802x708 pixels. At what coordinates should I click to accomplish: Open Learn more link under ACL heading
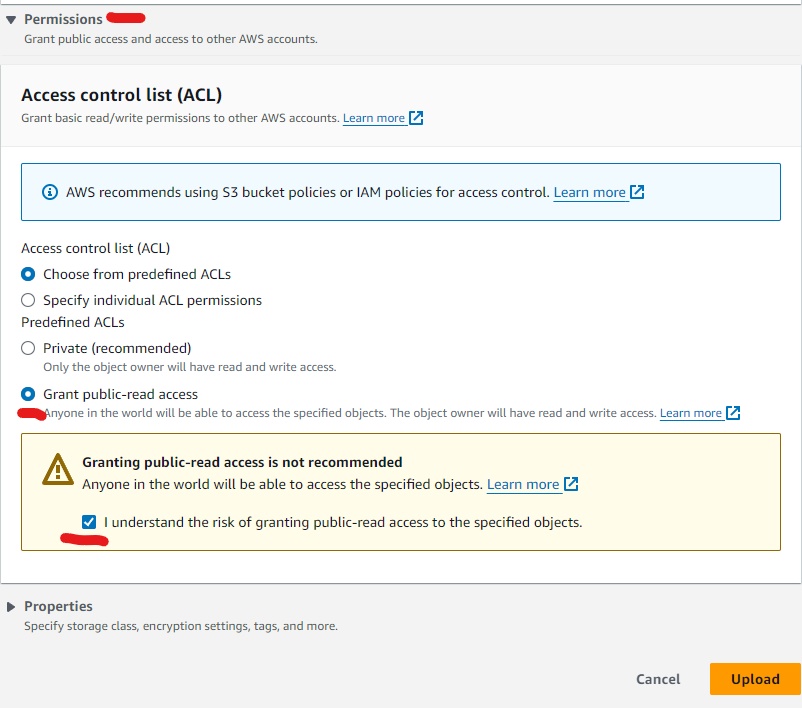373,118
